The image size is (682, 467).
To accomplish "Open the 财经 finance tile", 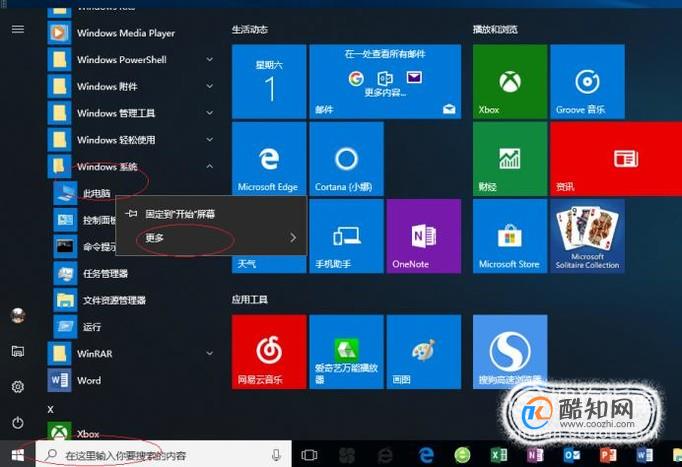I will 510,158.
